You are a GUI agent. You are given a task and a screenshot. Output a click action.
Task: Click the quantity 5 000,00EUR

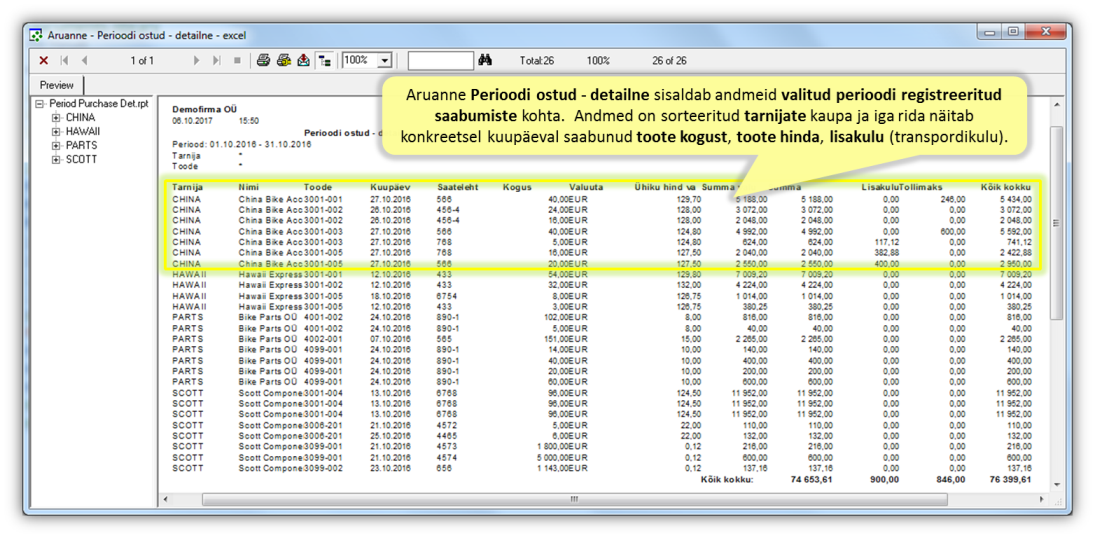click(561, 457)
